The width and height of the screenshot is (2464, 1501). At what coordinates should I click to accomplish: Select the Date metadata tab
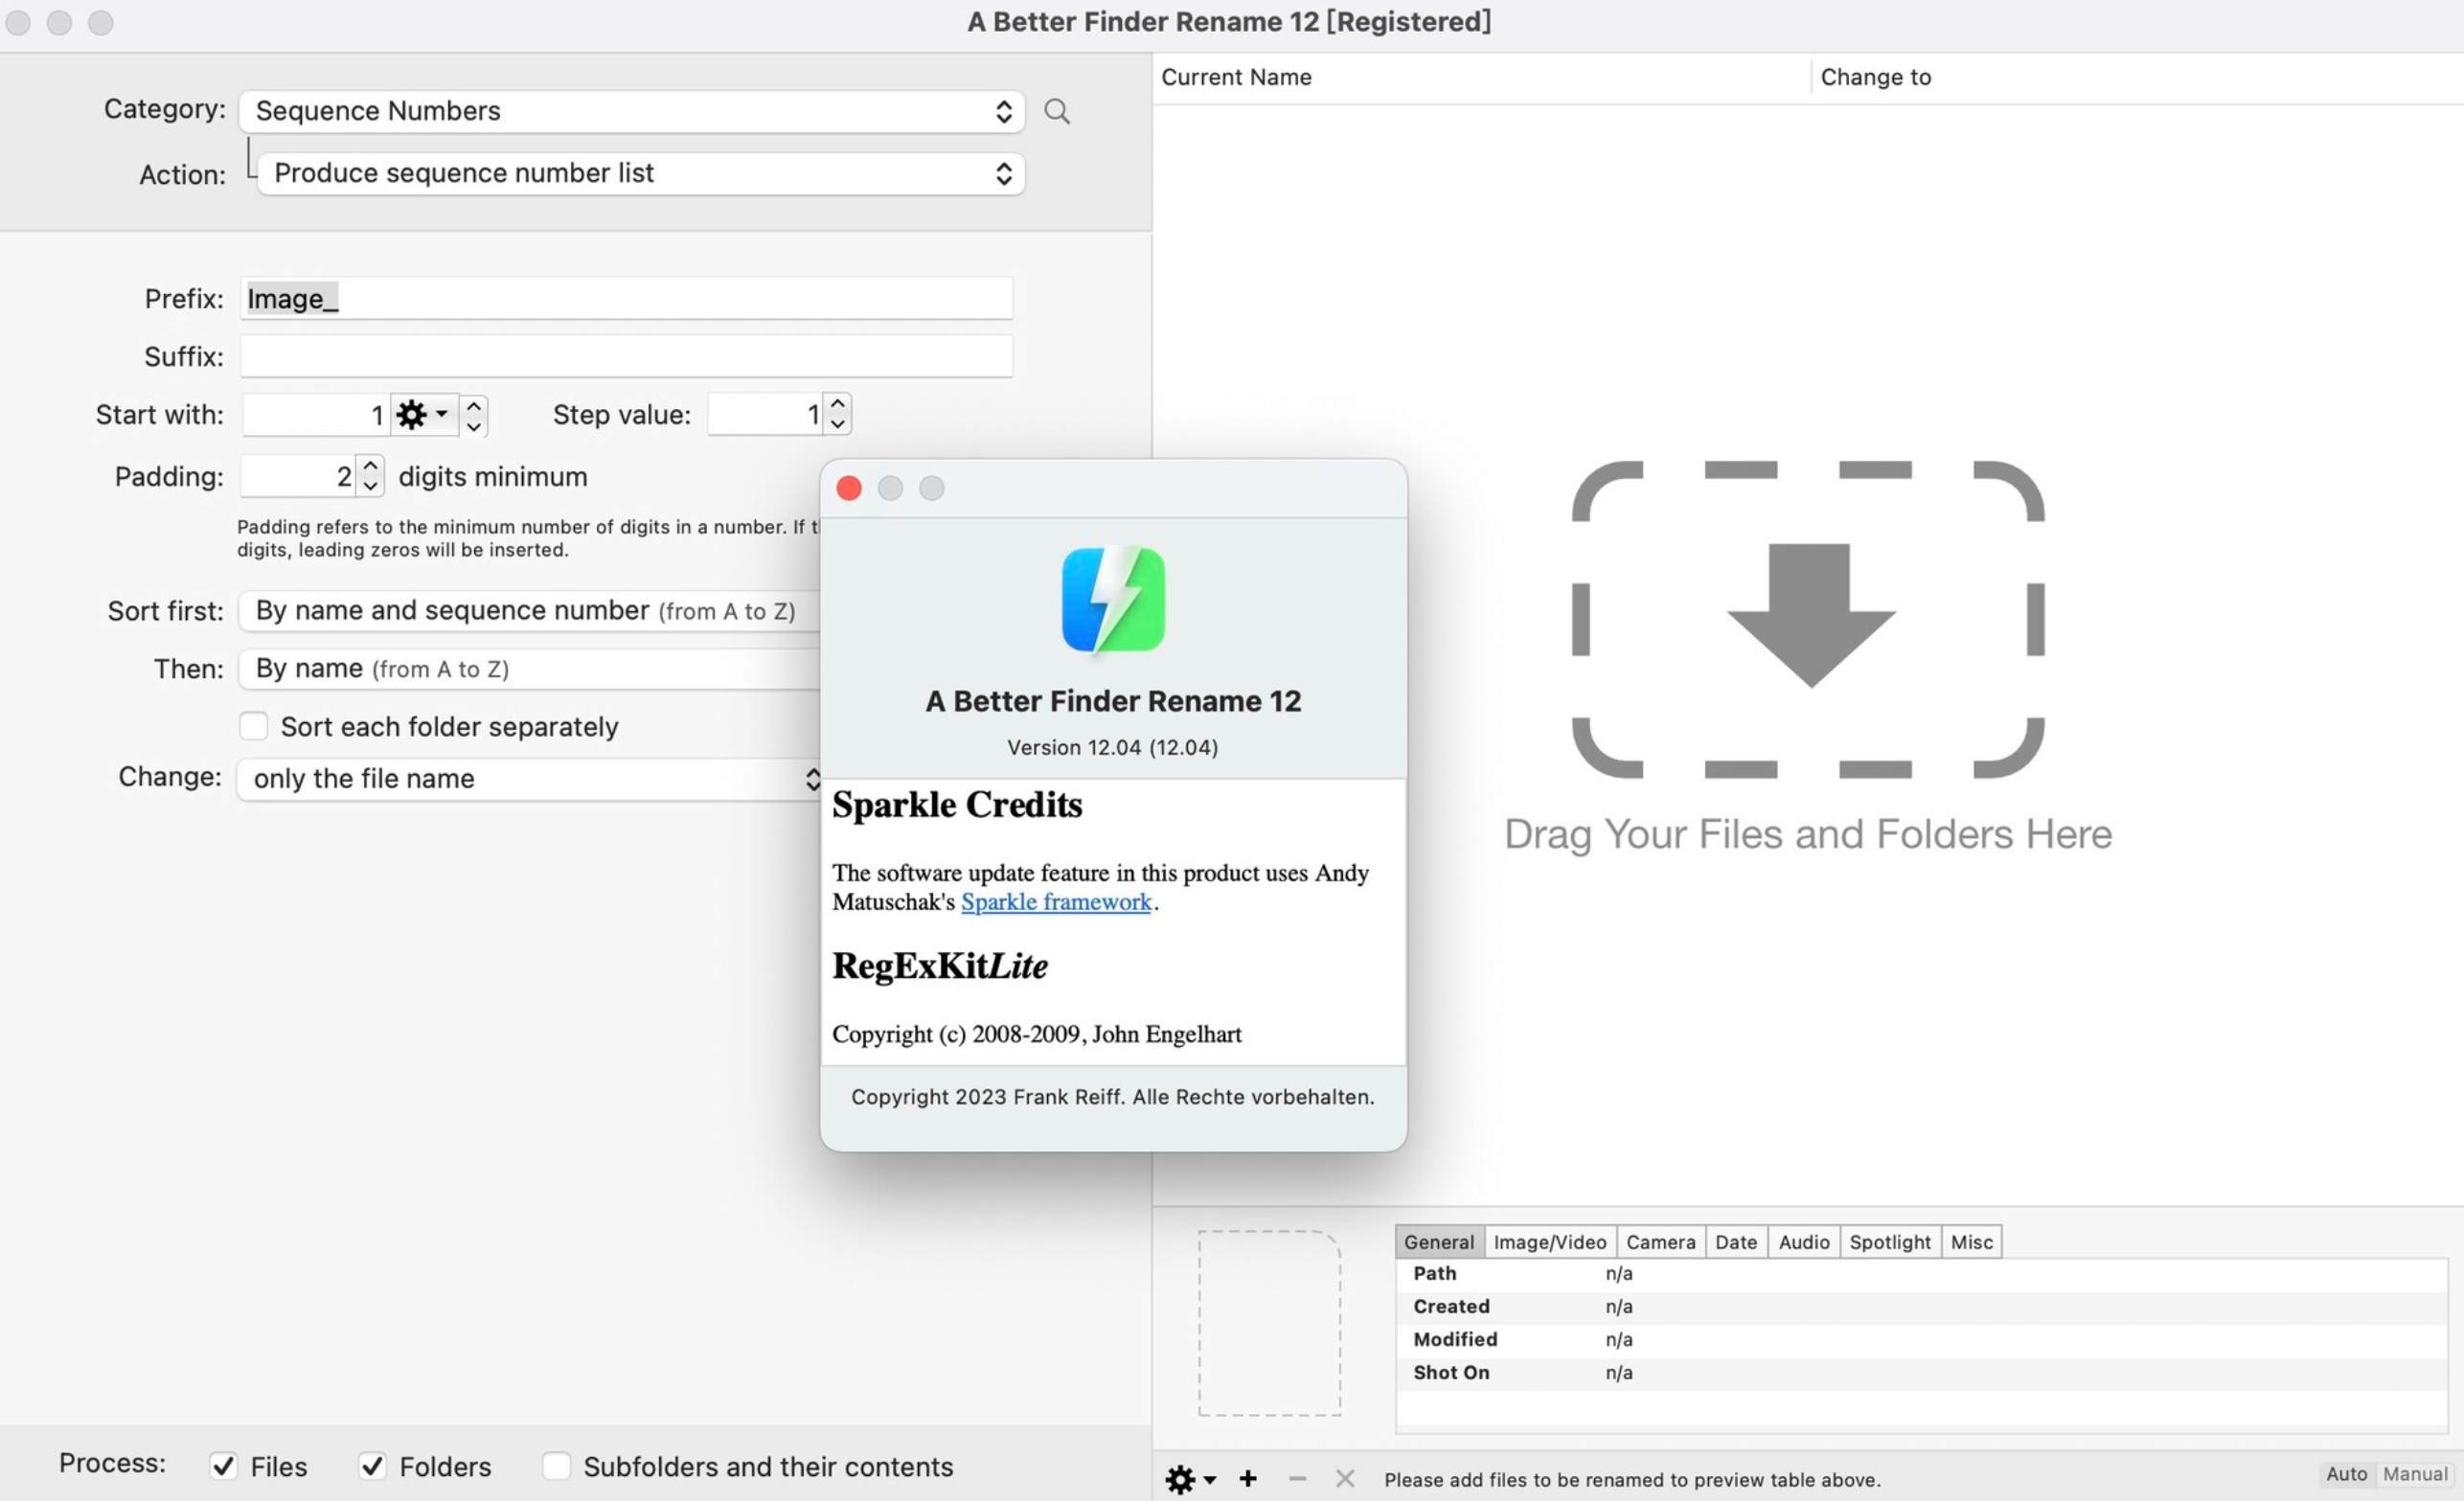[1736, 1241]
